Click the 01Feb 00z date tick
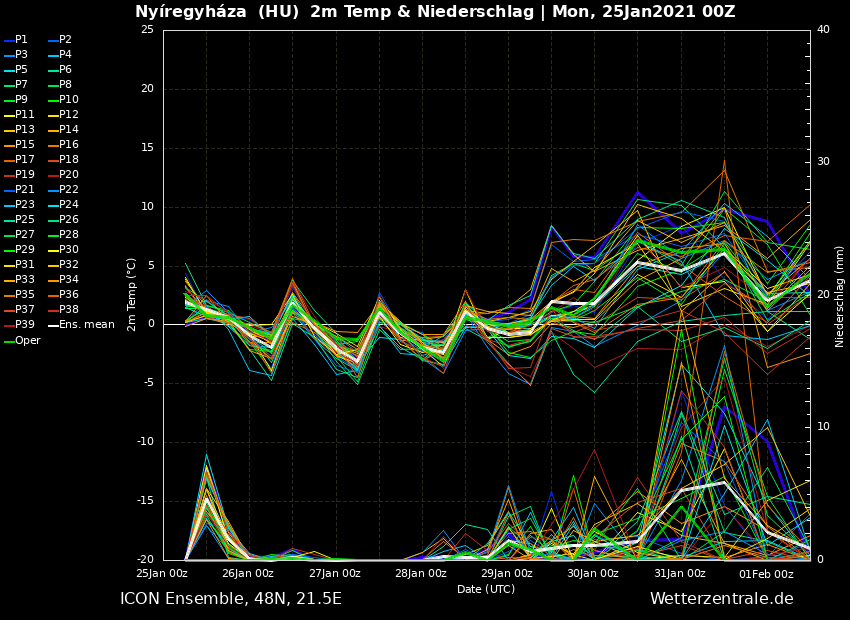 [766, 574]
